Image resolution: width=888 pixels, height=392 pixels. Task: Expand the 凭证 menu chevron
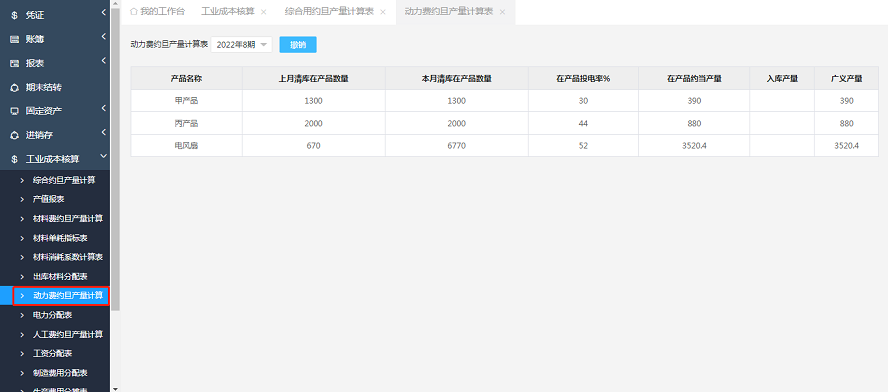point(104,12)
